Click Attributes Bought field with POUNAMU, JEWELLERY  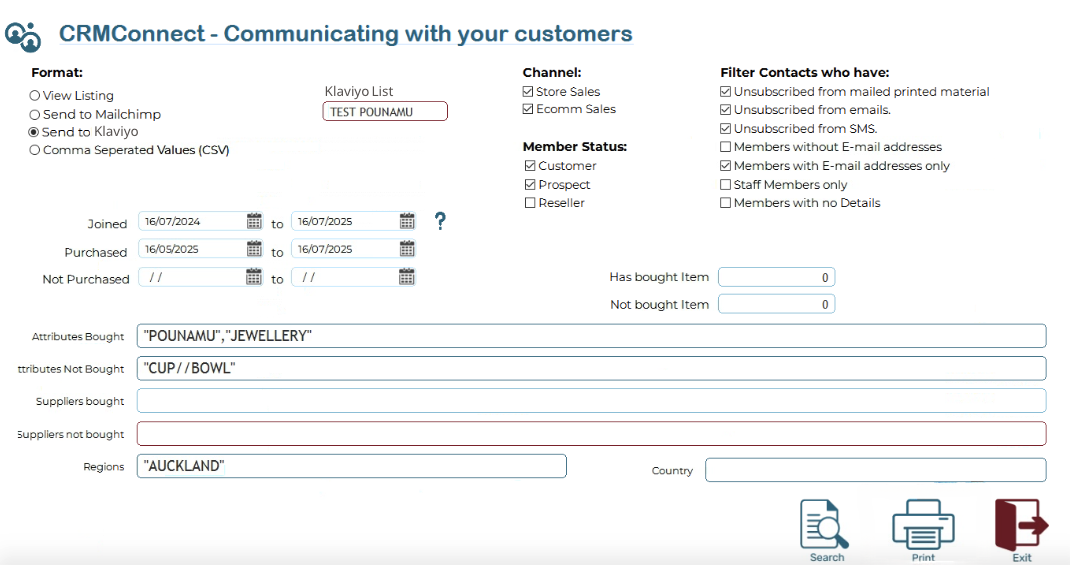click(x=592, y=336)
